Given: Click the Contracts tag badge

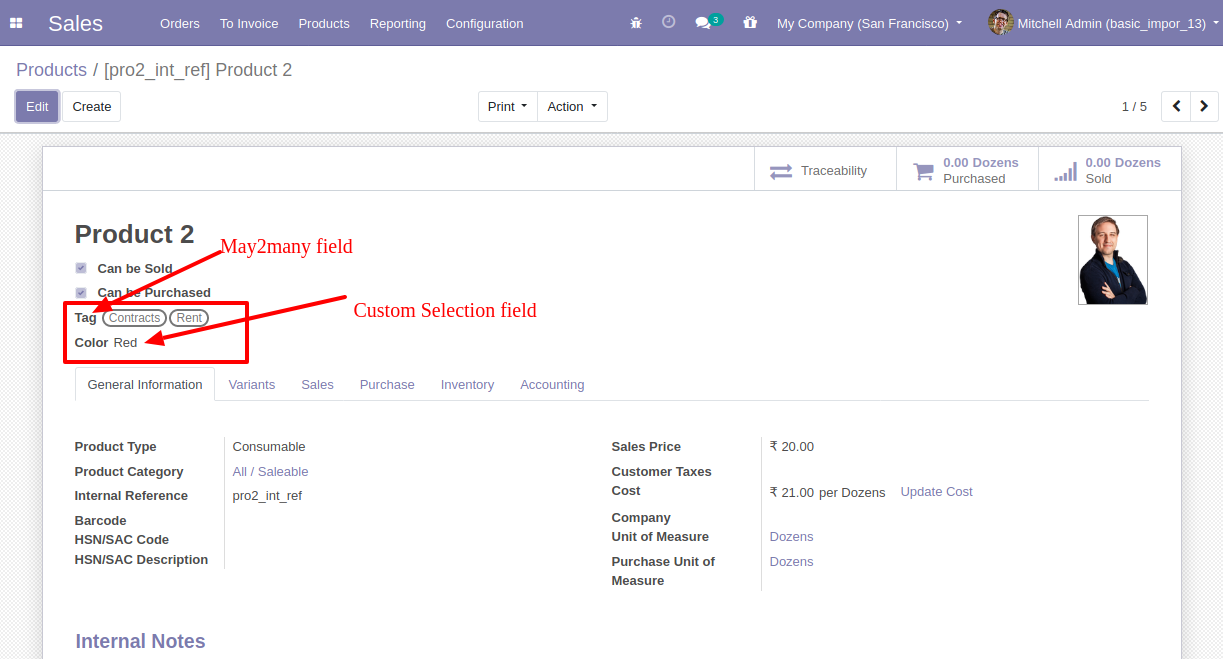Looking at the screenshot, I should pos(134,318).
